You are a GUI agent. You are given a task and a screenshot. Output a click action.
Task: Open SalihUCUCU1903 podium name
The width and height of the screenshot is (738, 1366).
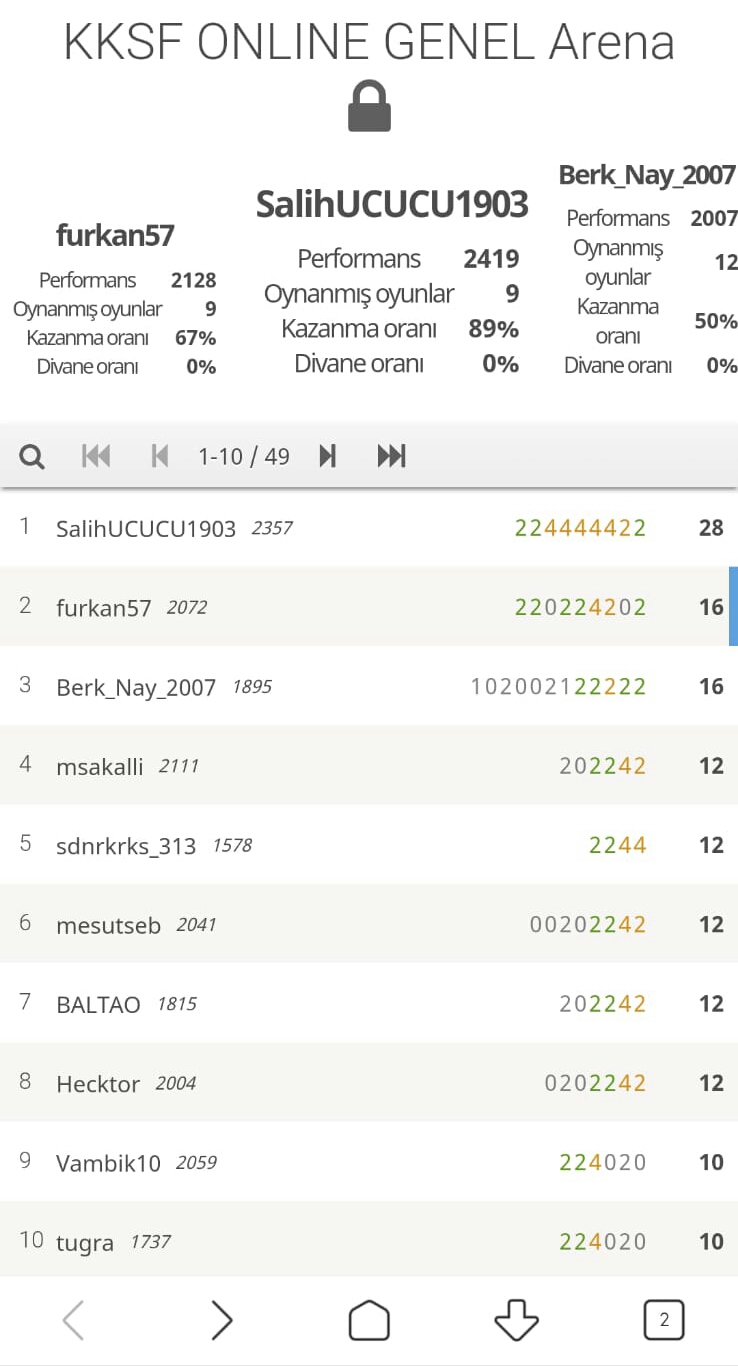[392, 204]
